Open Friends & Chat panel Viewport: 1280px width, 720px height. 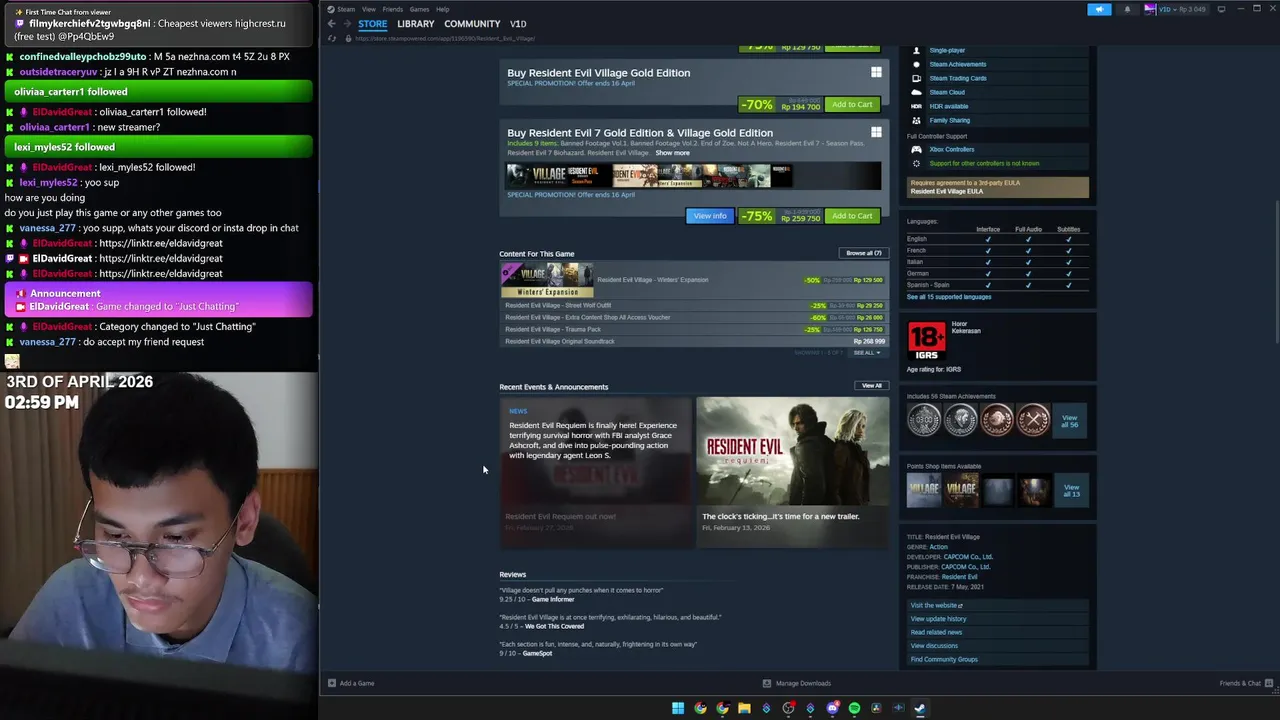[x=1246, y=683]
